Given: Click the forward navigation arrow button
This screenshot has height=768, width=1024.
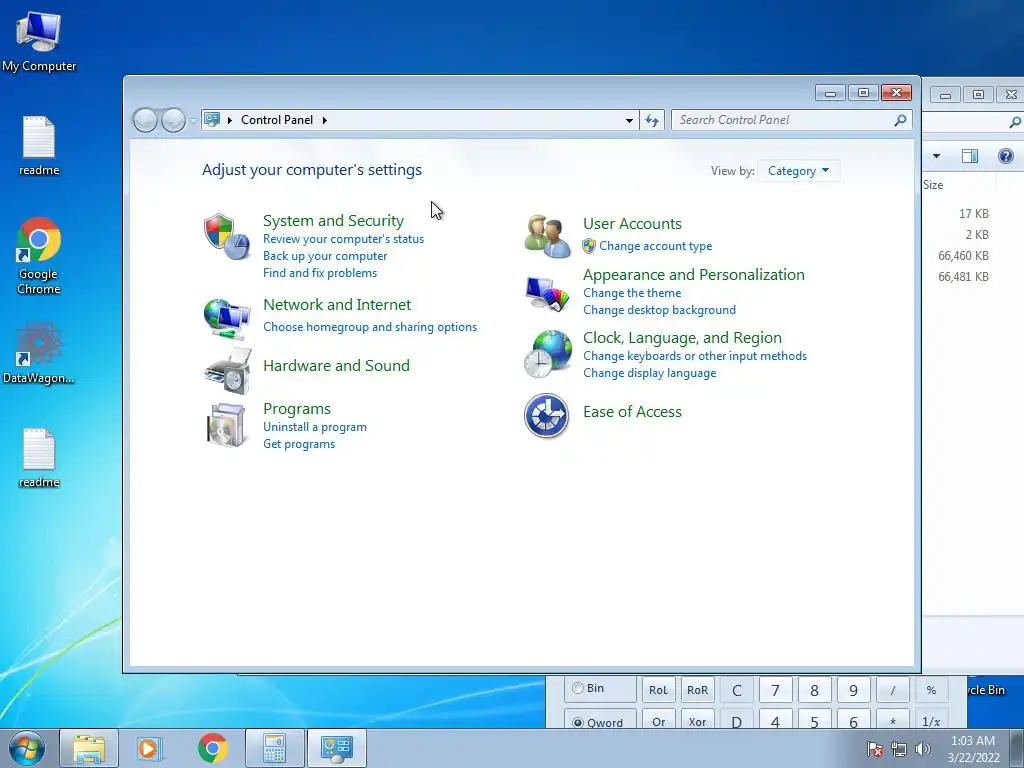Looking at the screenshot, I should coord(173,120).
